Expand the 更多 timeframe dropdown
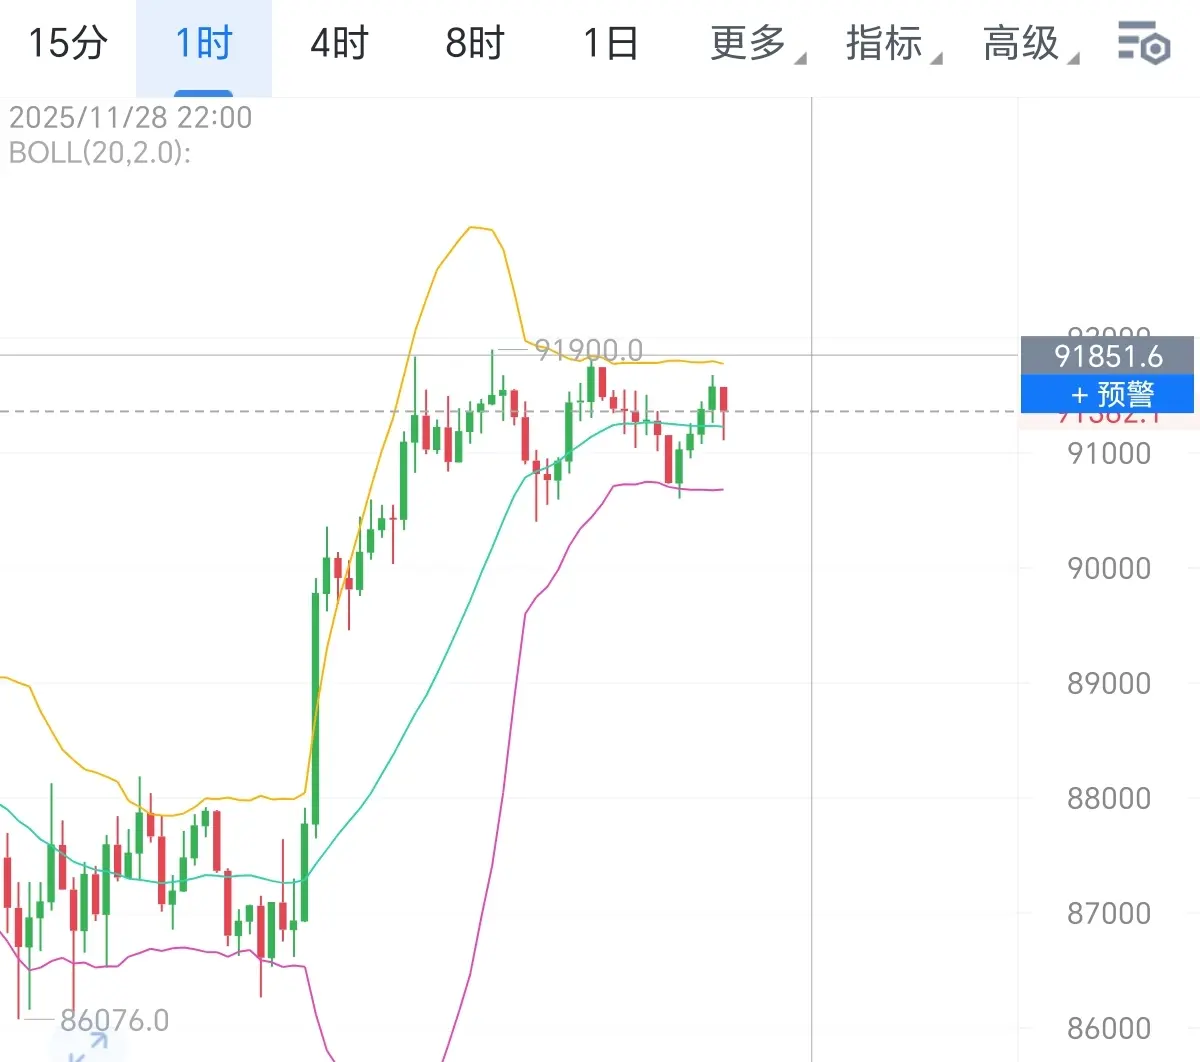This screenshot has height=1062, width=1200. 757,44
